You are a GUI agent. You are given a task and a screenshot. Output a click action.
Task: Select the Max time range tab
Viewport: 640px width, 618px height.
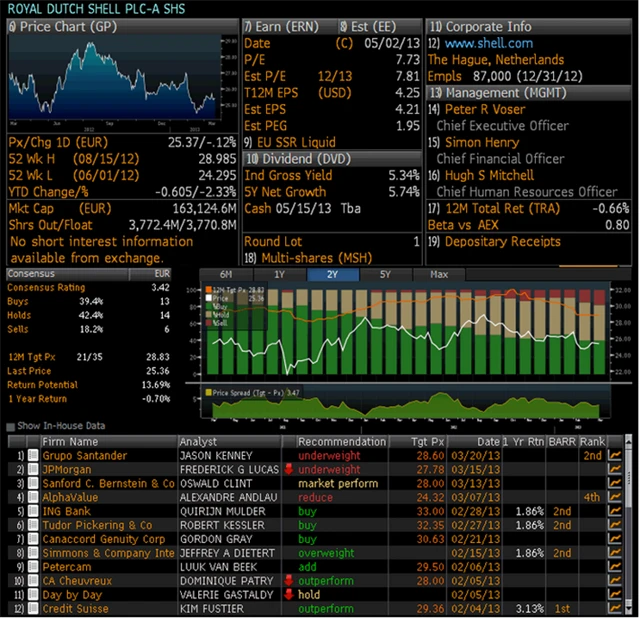(x=439, y=274)
